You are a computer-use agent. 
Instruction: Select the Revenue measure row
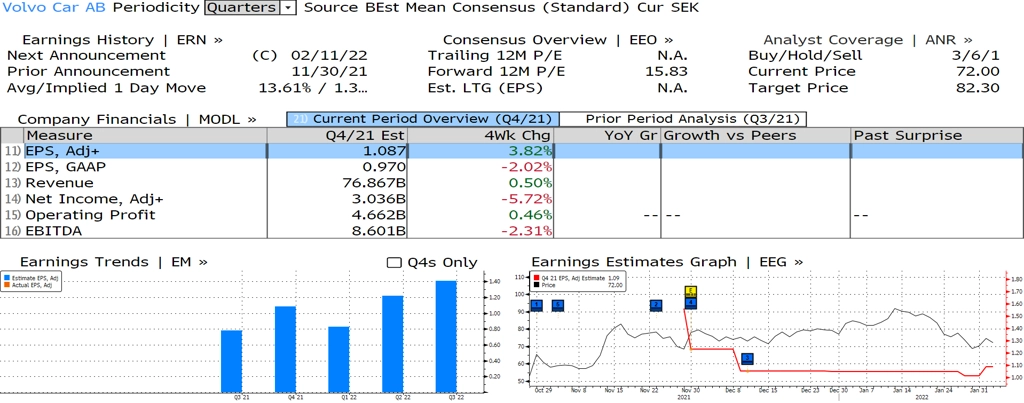coord(512,183)
